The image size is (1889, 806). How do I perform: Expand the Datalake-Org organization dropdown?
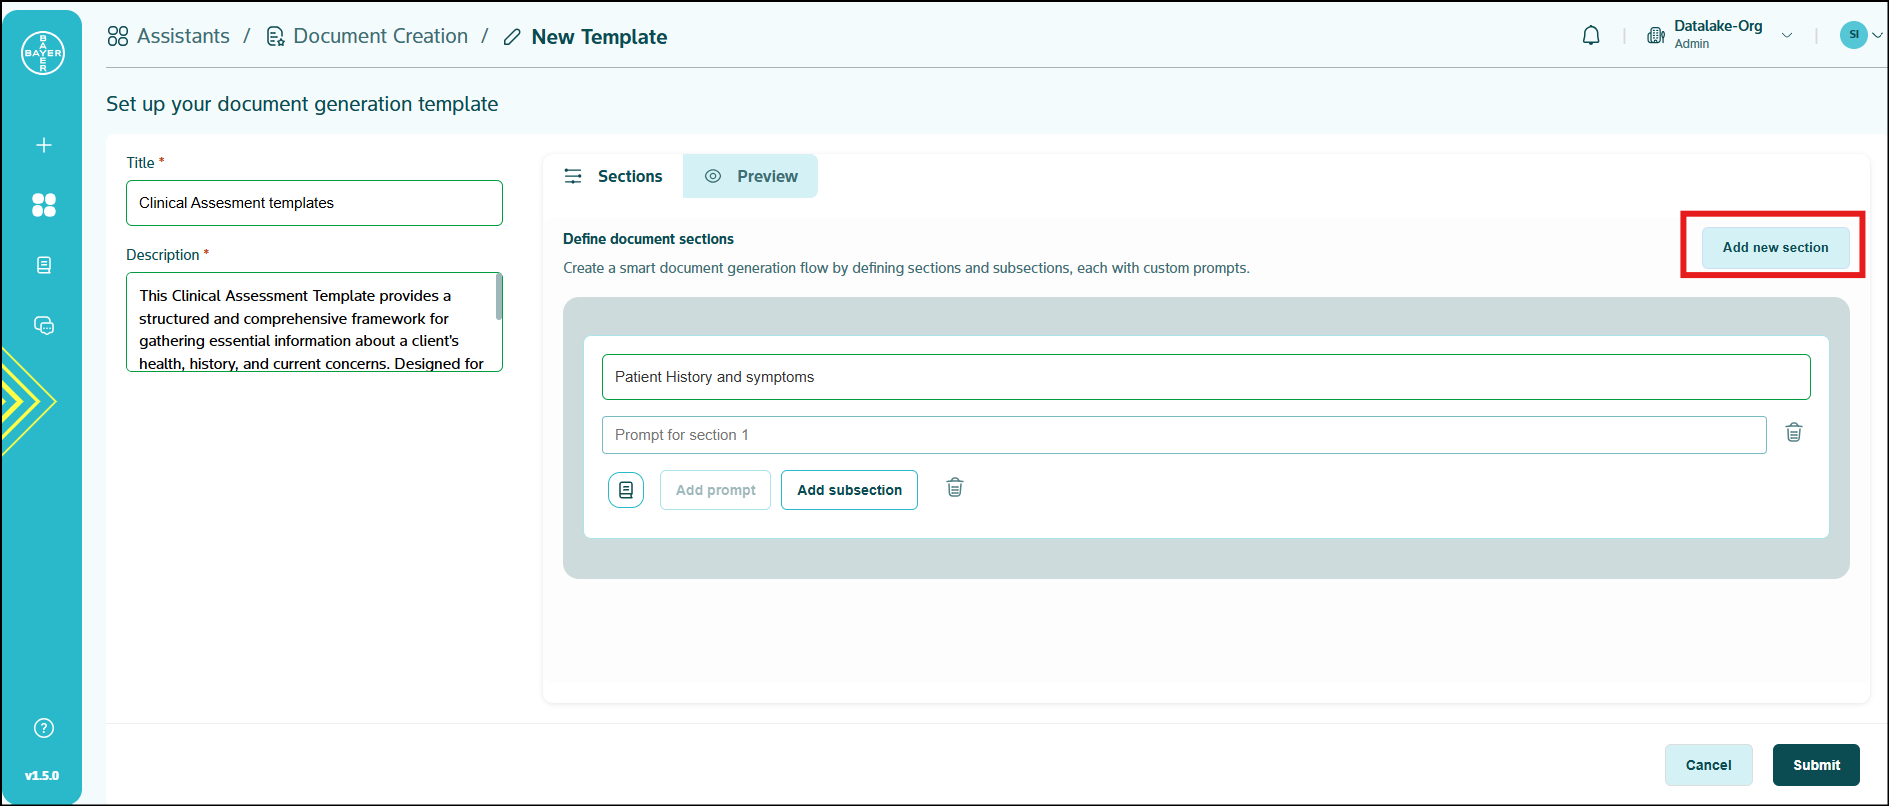tap(1786, 35)
